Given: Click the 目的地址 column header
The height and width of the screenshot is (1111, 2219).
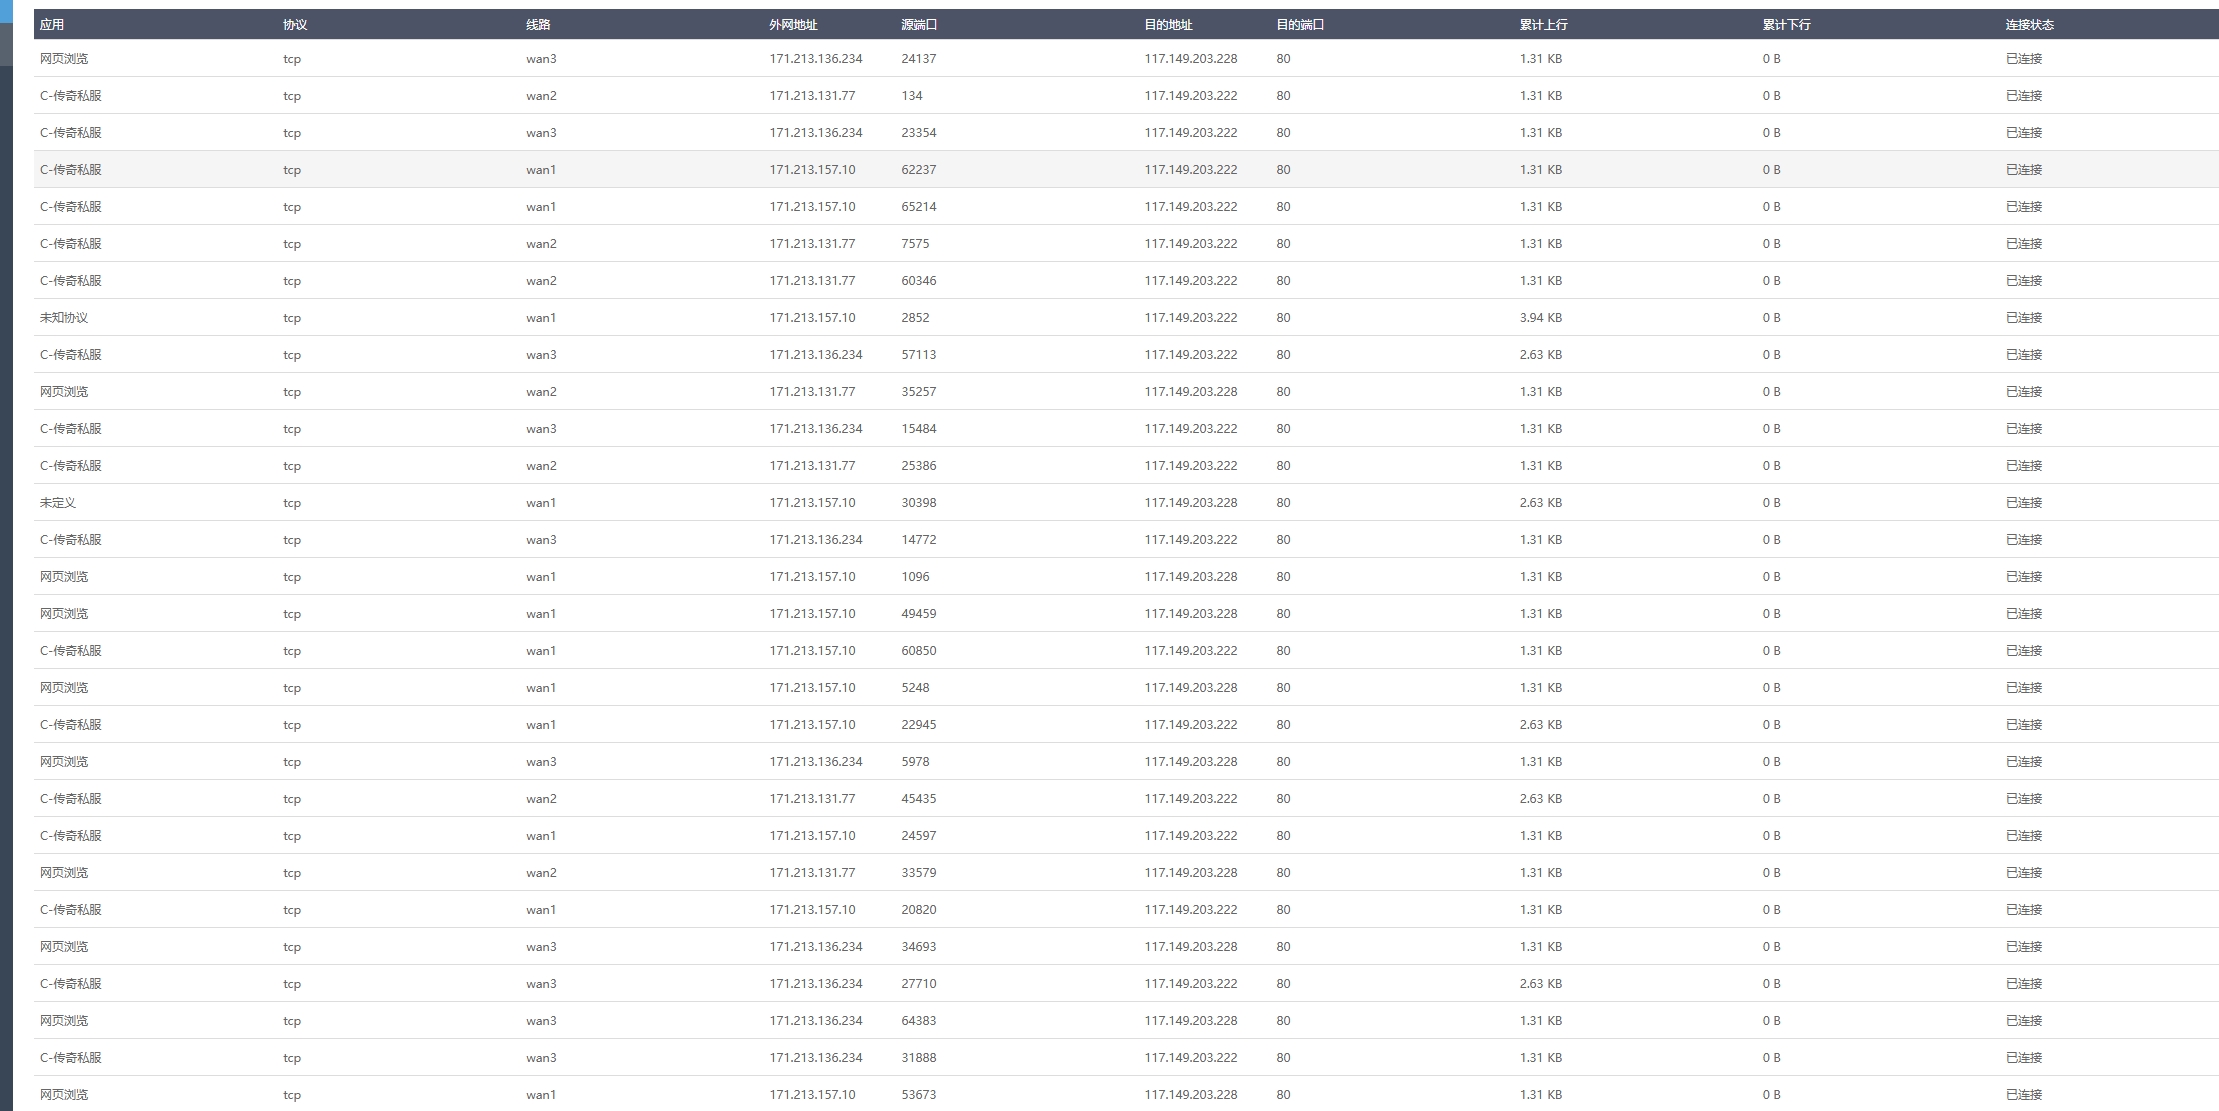Looking at the screenshot, I should 1168,25.
